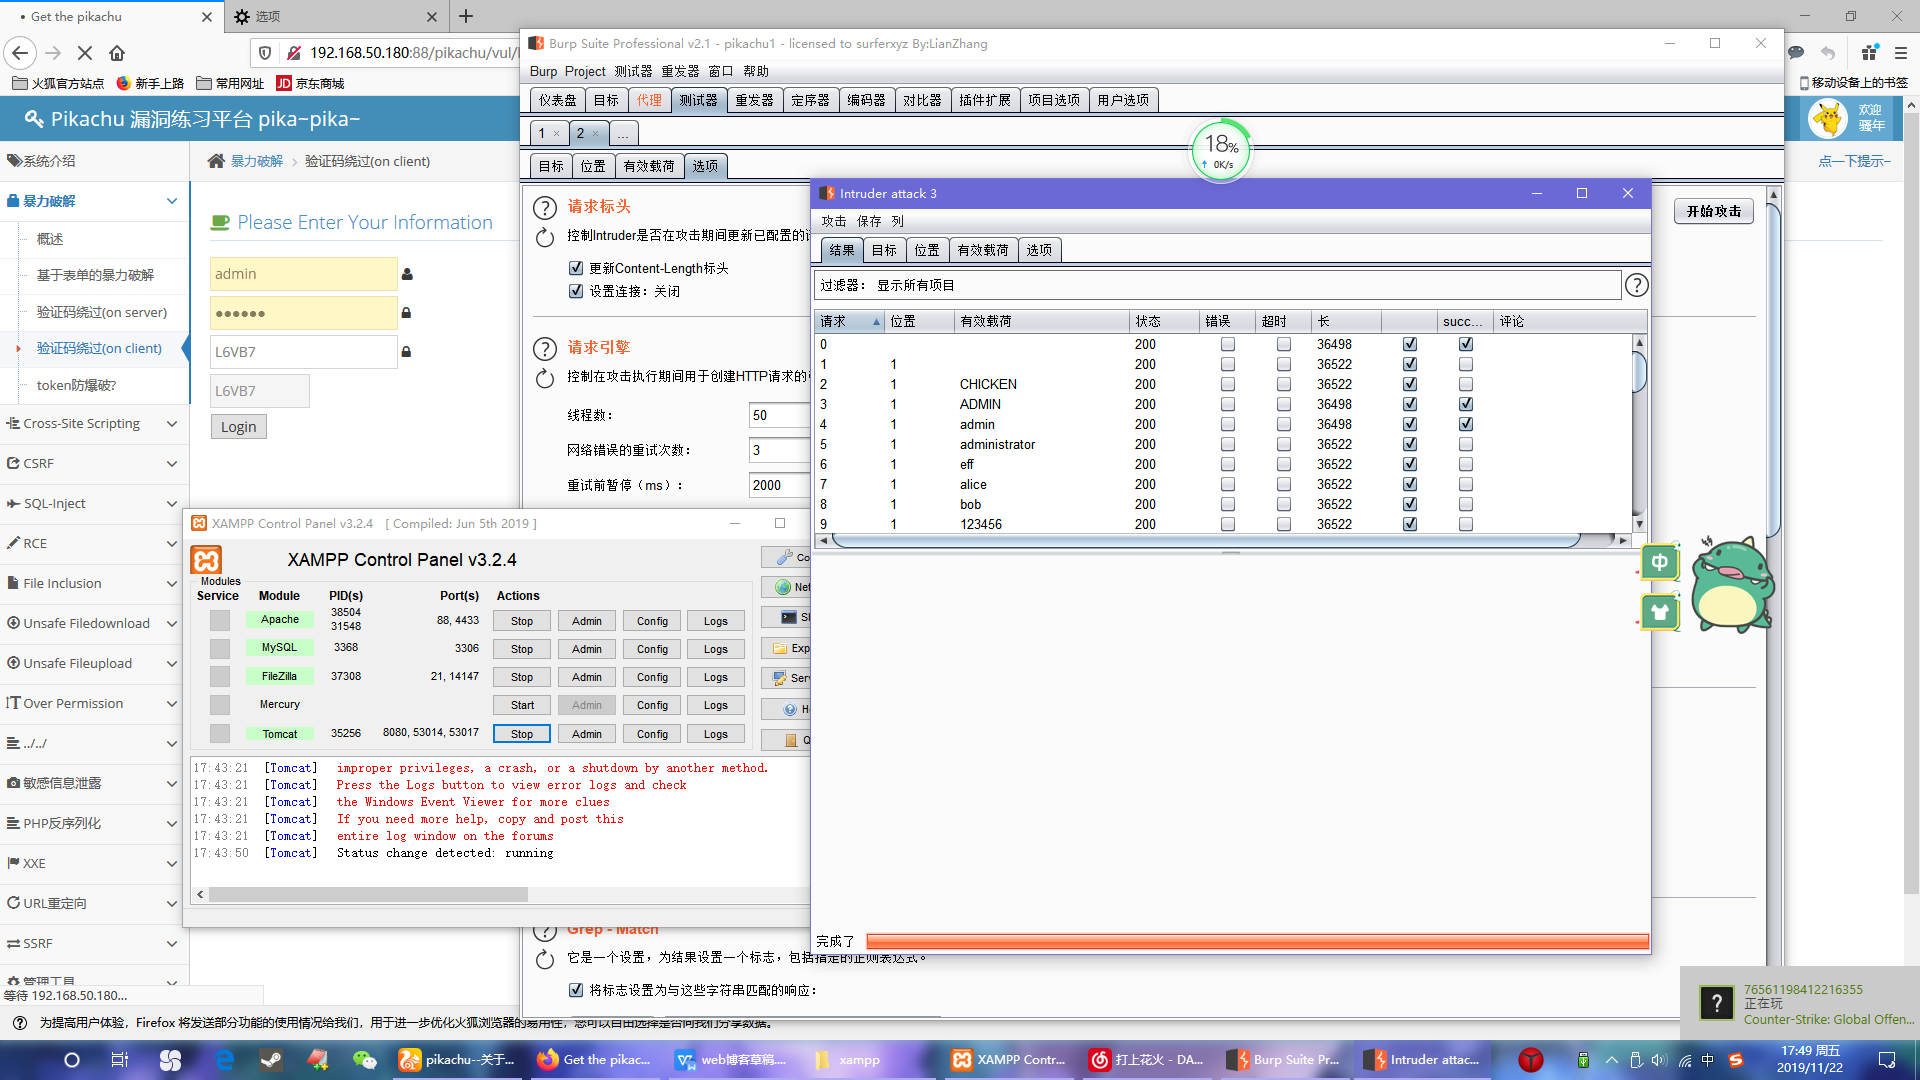Switch to the 重发器 tab in Burp
Viewport: 1920px width, 1080px height.
(754, 100)
